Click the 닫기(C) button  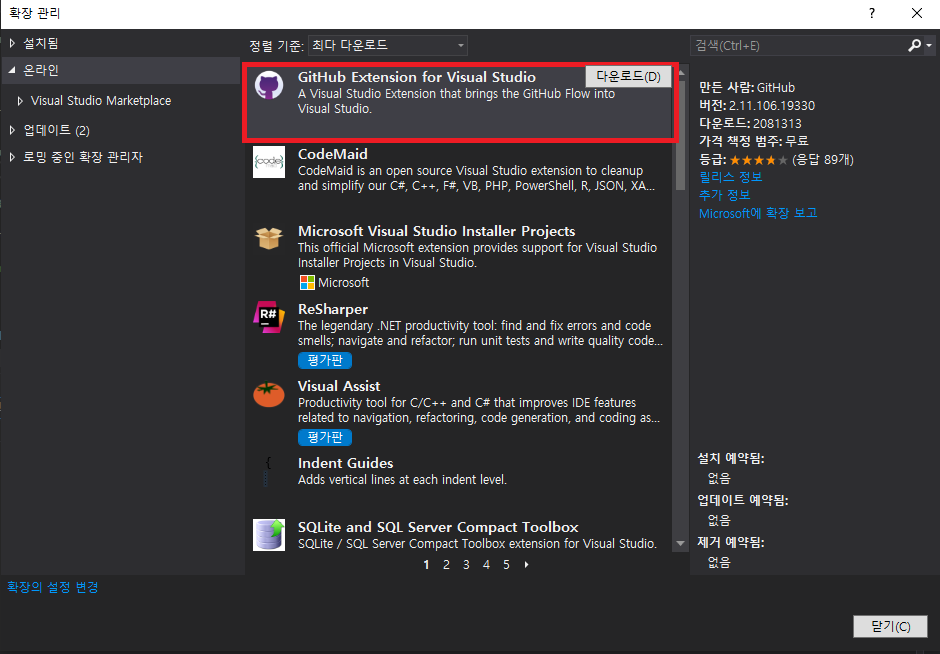click(x=890, y=626)
